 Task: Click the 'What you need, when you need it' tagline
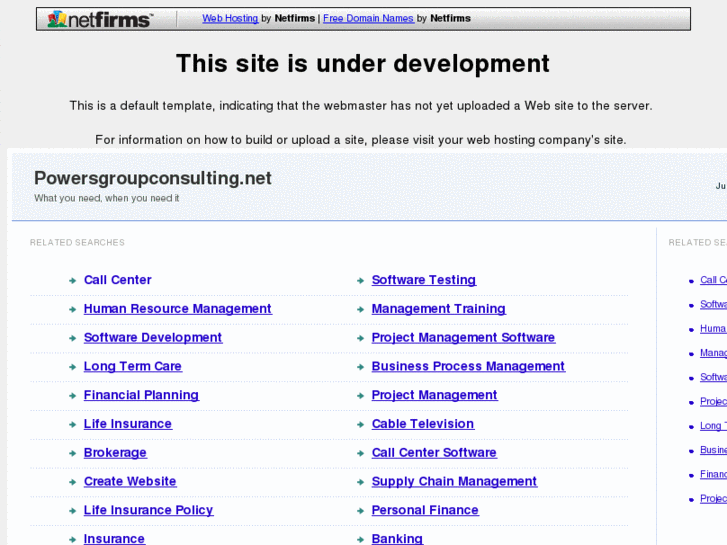[107, 198]
